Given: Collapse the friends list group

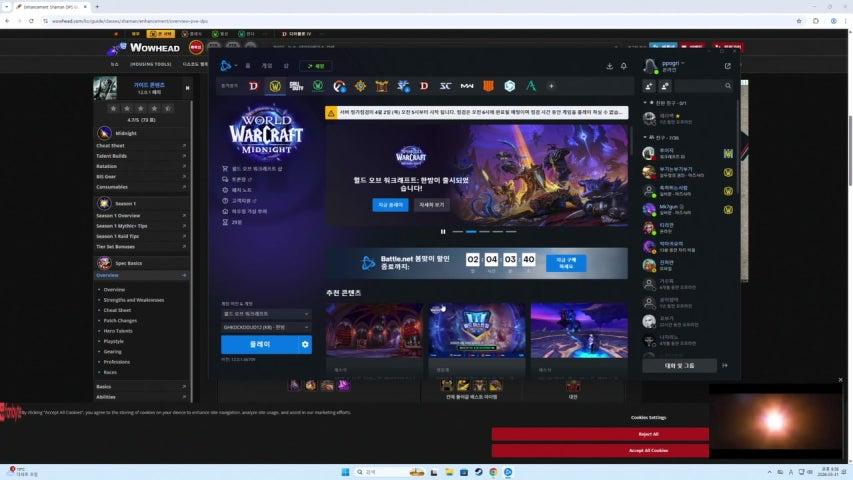Looking at the screenshot, I should coord(645,138).
